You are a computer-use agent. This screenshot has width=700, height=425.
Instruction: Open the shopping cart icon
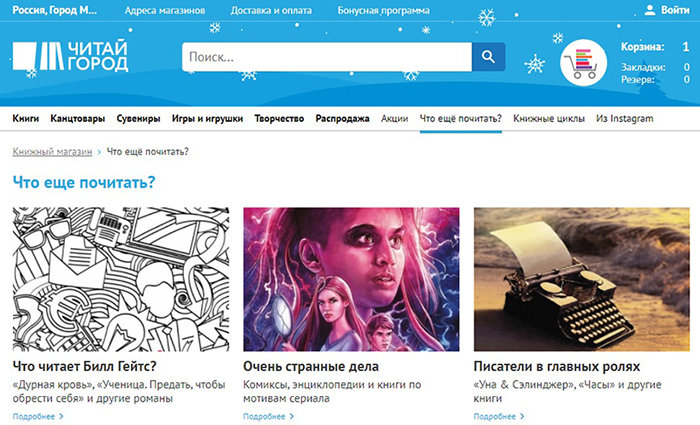pos(583,62)
